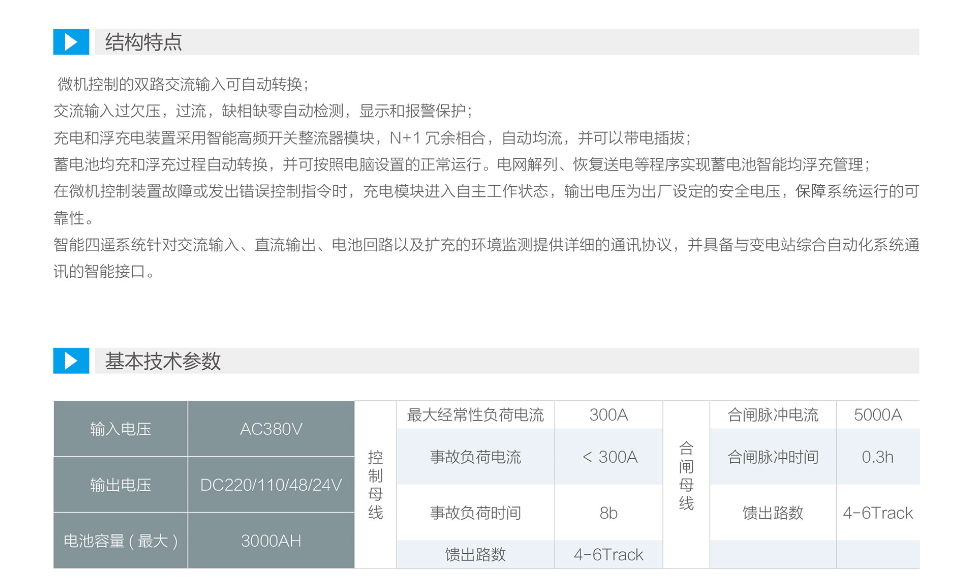This screenshot has height=583, width=974.
Task: Select the 事故负荷电流 table cell
Action: click(476, 457)
